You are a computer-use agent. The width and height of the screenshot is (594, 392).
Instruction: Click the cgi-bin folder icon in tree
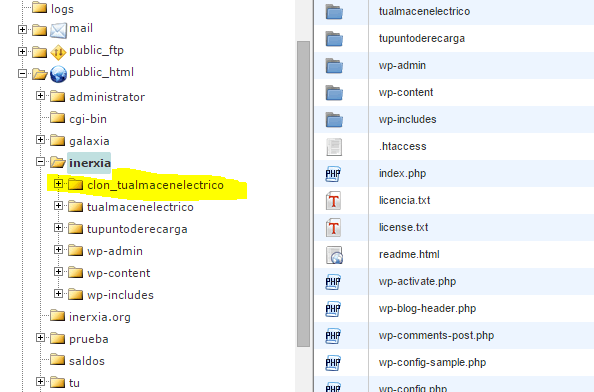click(58, 117)
